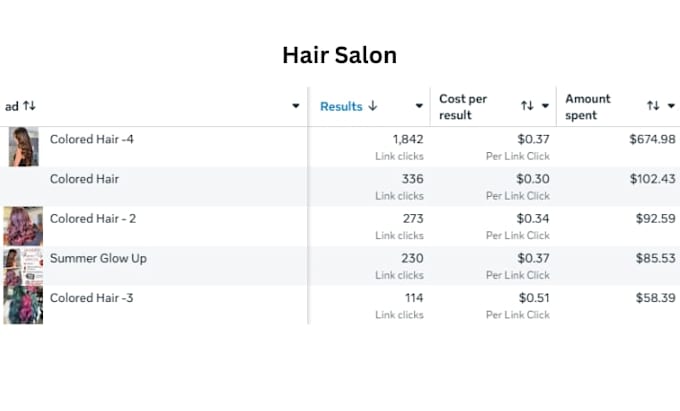Open the Summer Glow Up ad thumbnail

coord(23,266)
